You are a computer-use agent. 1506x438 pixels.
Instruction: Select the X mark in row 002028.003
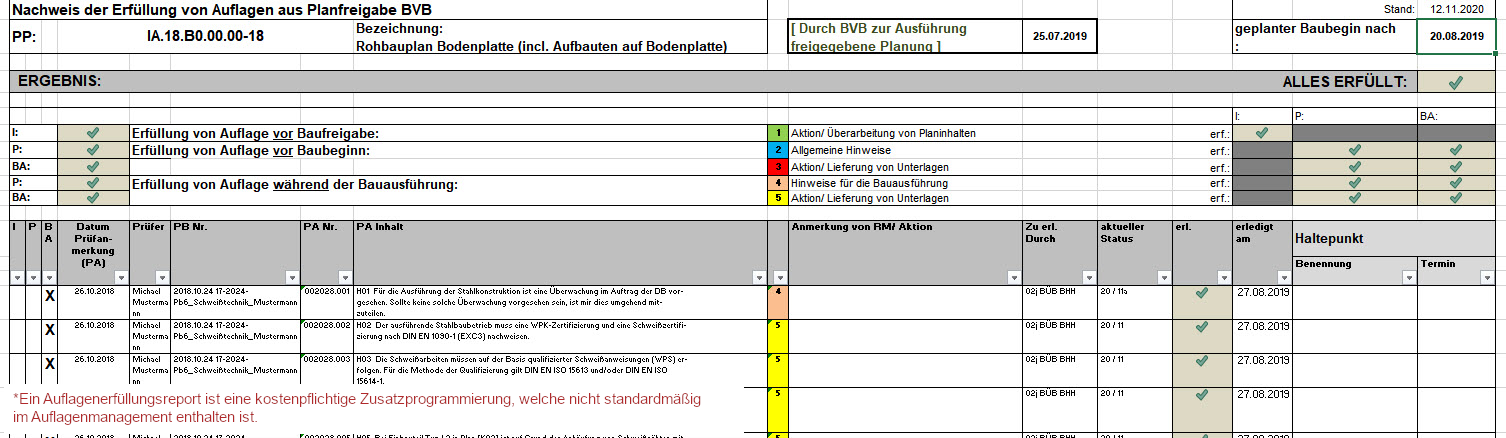click(x=49, y=365)
